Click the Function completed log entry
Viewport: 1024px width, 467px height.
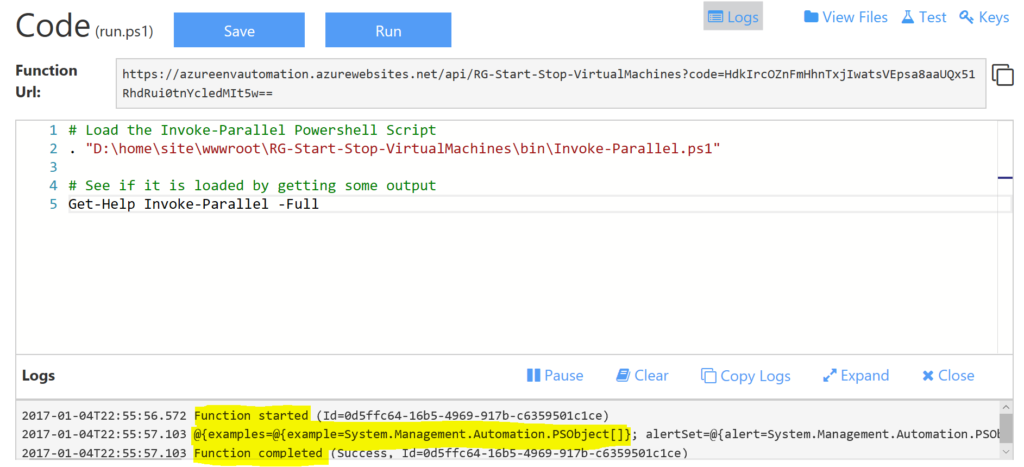pyautogui.click(x=260, y=454)
